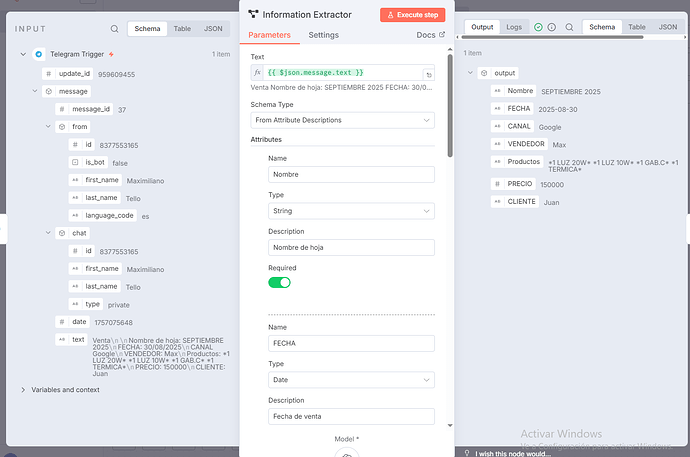The width and height of the screenshot is (690, 457).
Task: Switch to the Parameters tab
Action: (x=269, y=35)
